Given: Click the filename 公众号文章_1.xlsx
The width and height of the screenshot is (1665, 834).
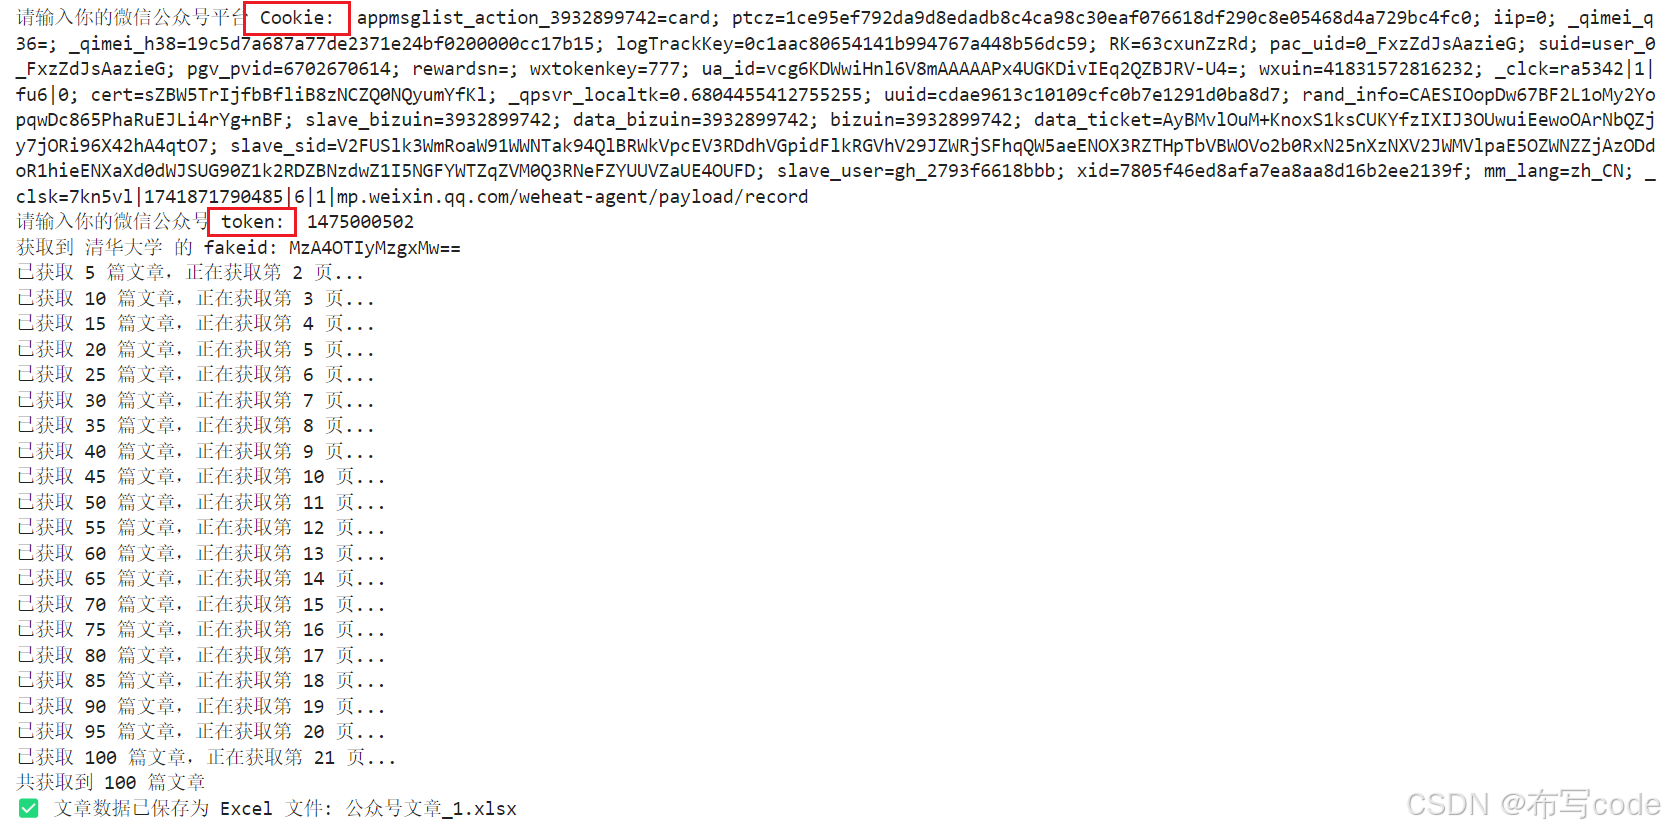Looking at the screenshot, I should [x=431, y=808].
